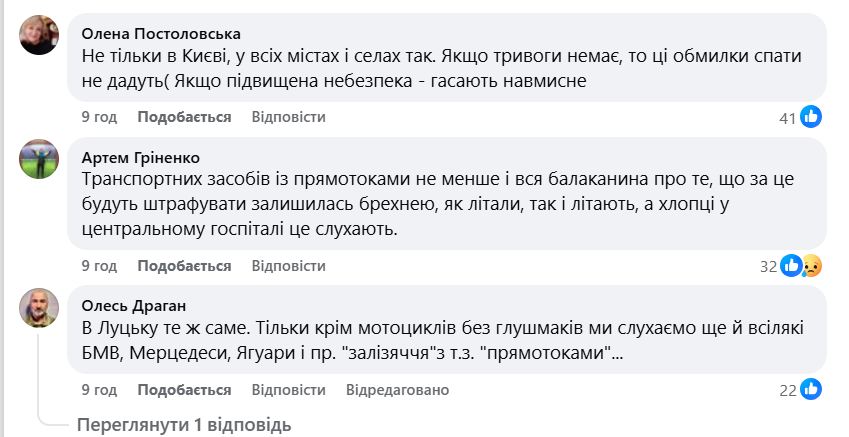Click the 9 год timestamp on Олена's comment
849x437 pixels.
point(99,117)
